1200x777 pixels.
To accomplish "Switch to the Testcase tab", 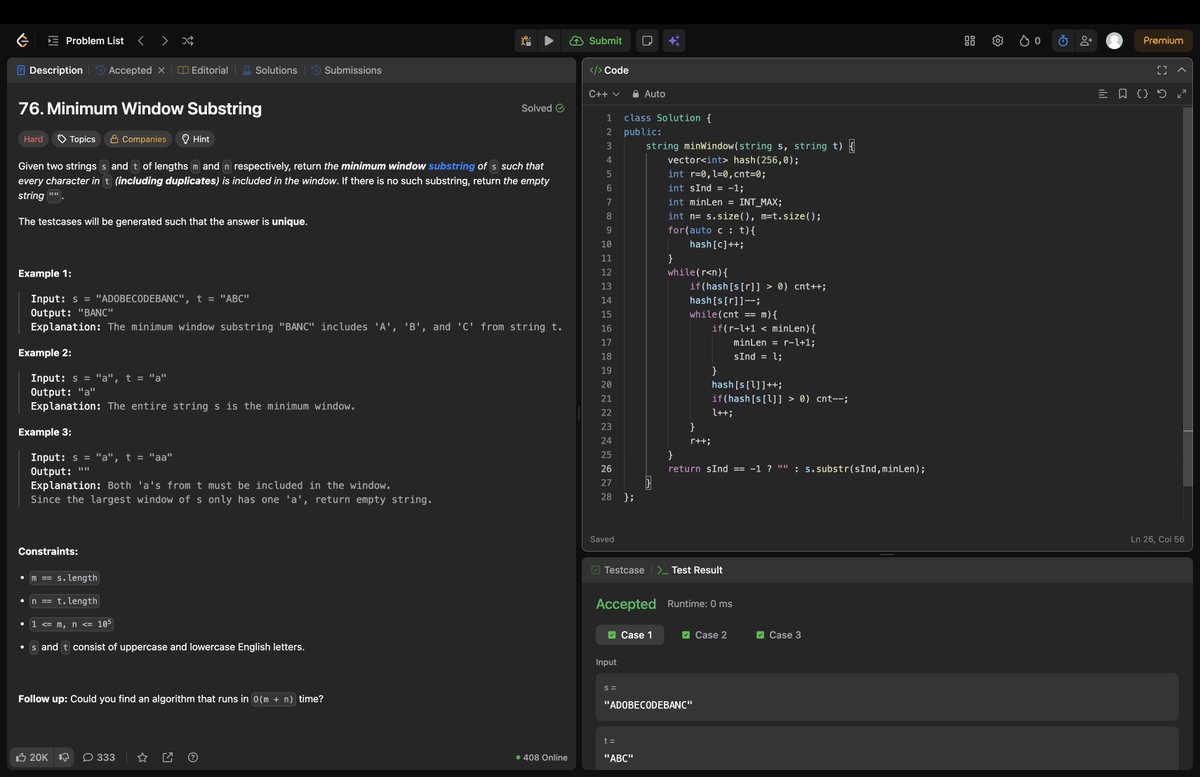I will click(618, 570).
